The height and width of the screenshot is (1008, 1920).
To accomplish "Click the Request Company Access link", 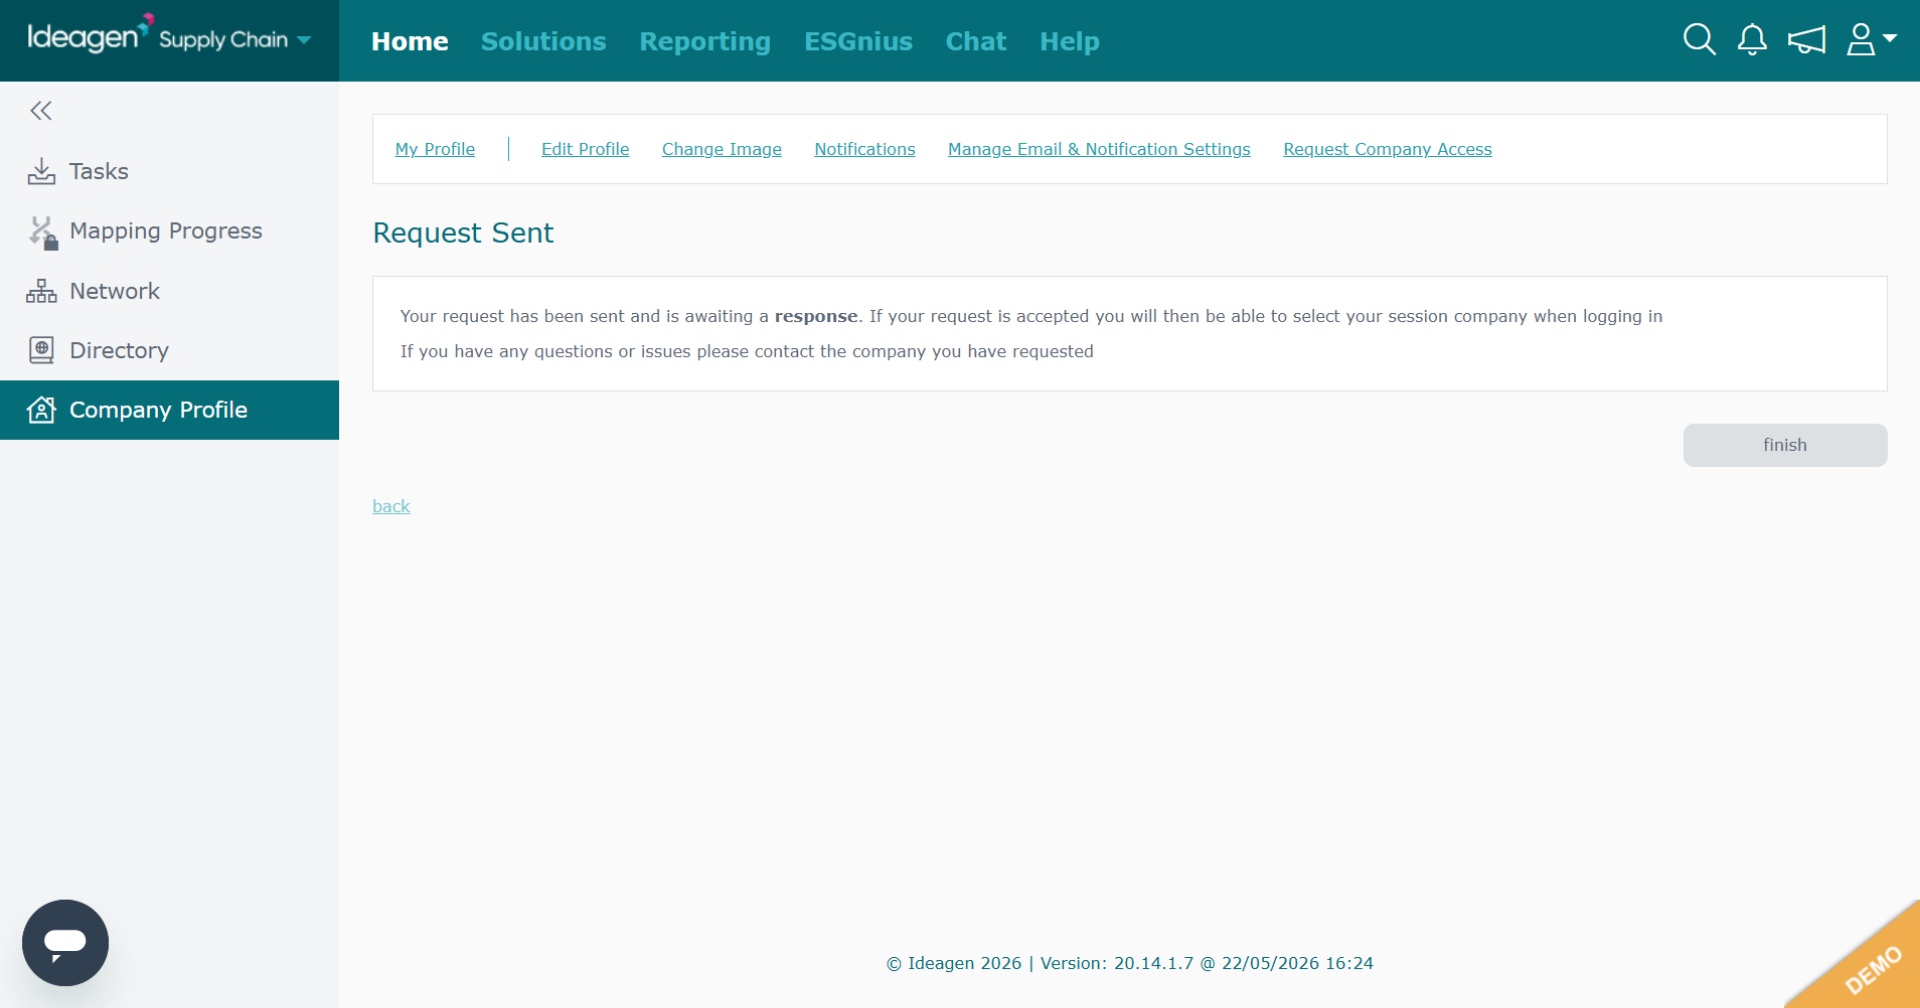I will (1387, 149).
